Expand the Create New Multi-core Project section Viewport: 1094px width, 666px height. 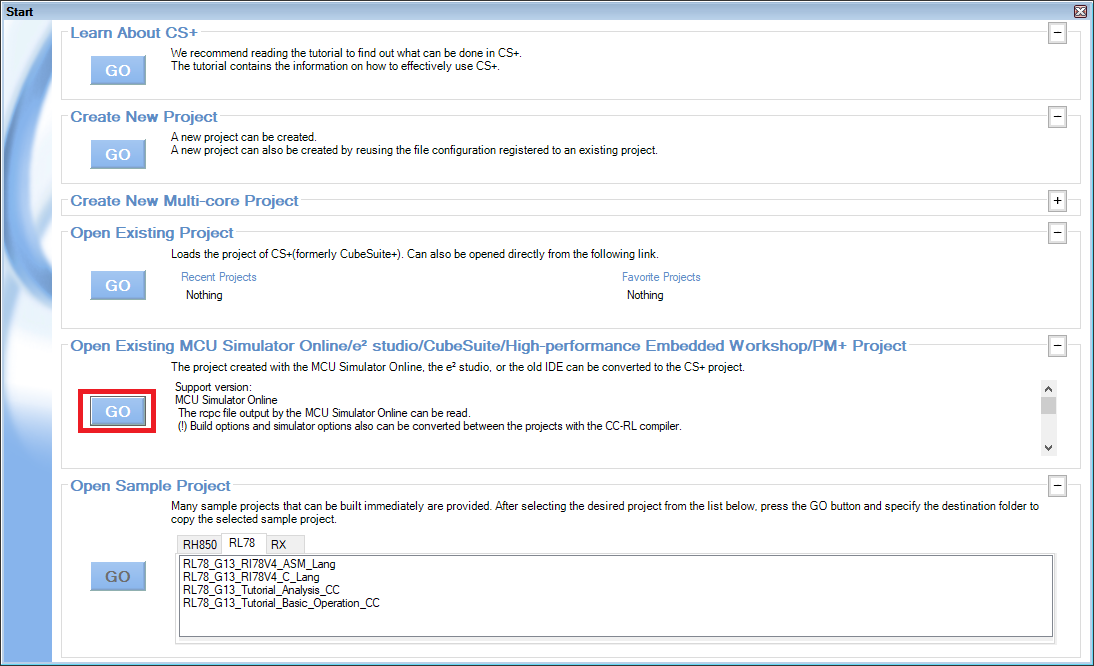[x=1057, y=201]
